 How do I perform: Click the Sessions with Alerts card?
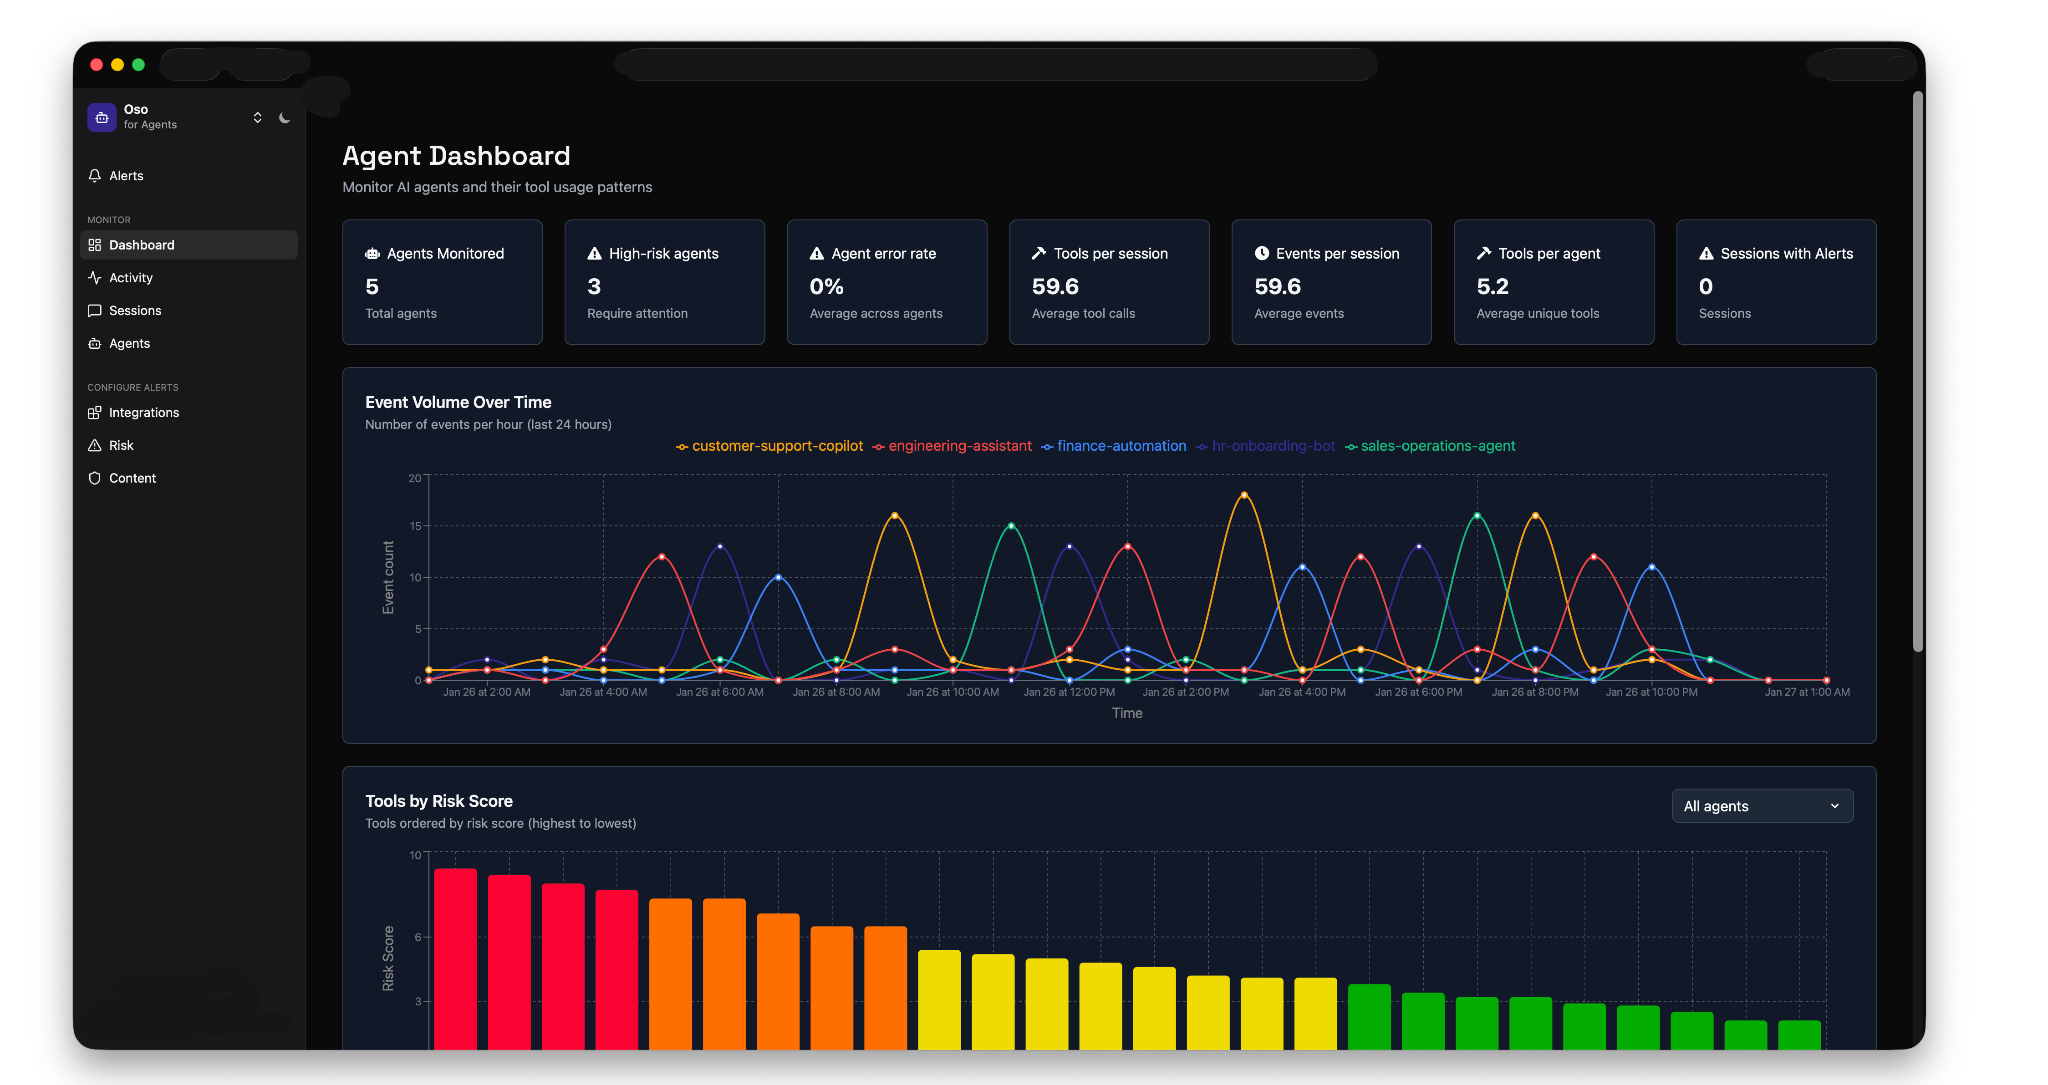click(x=1775, y=282)
